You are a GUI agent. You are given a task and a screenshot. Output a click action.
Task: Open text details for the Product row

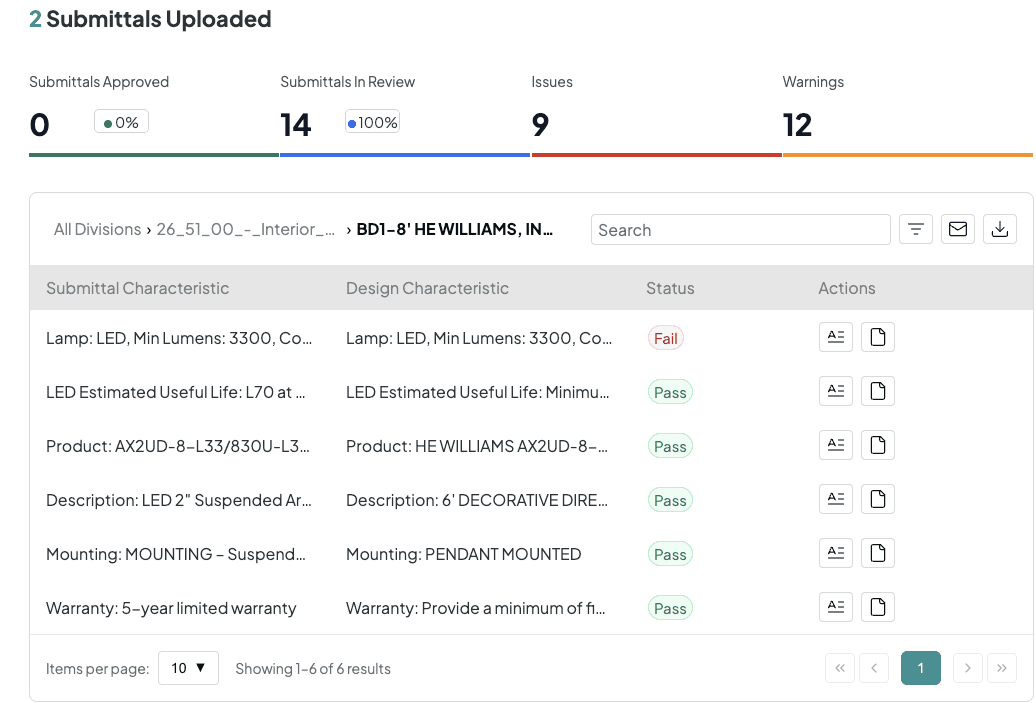pos(836,445)
